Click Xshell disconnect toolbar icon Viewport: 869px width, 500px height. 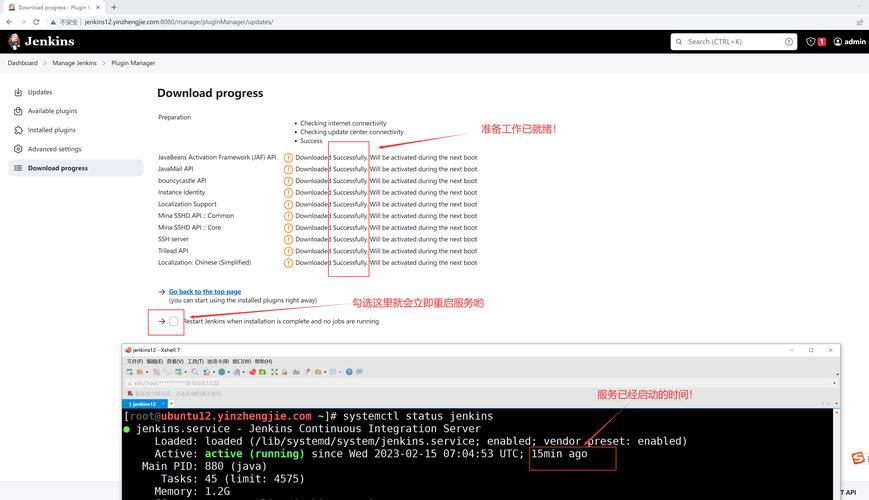(156, 372)
